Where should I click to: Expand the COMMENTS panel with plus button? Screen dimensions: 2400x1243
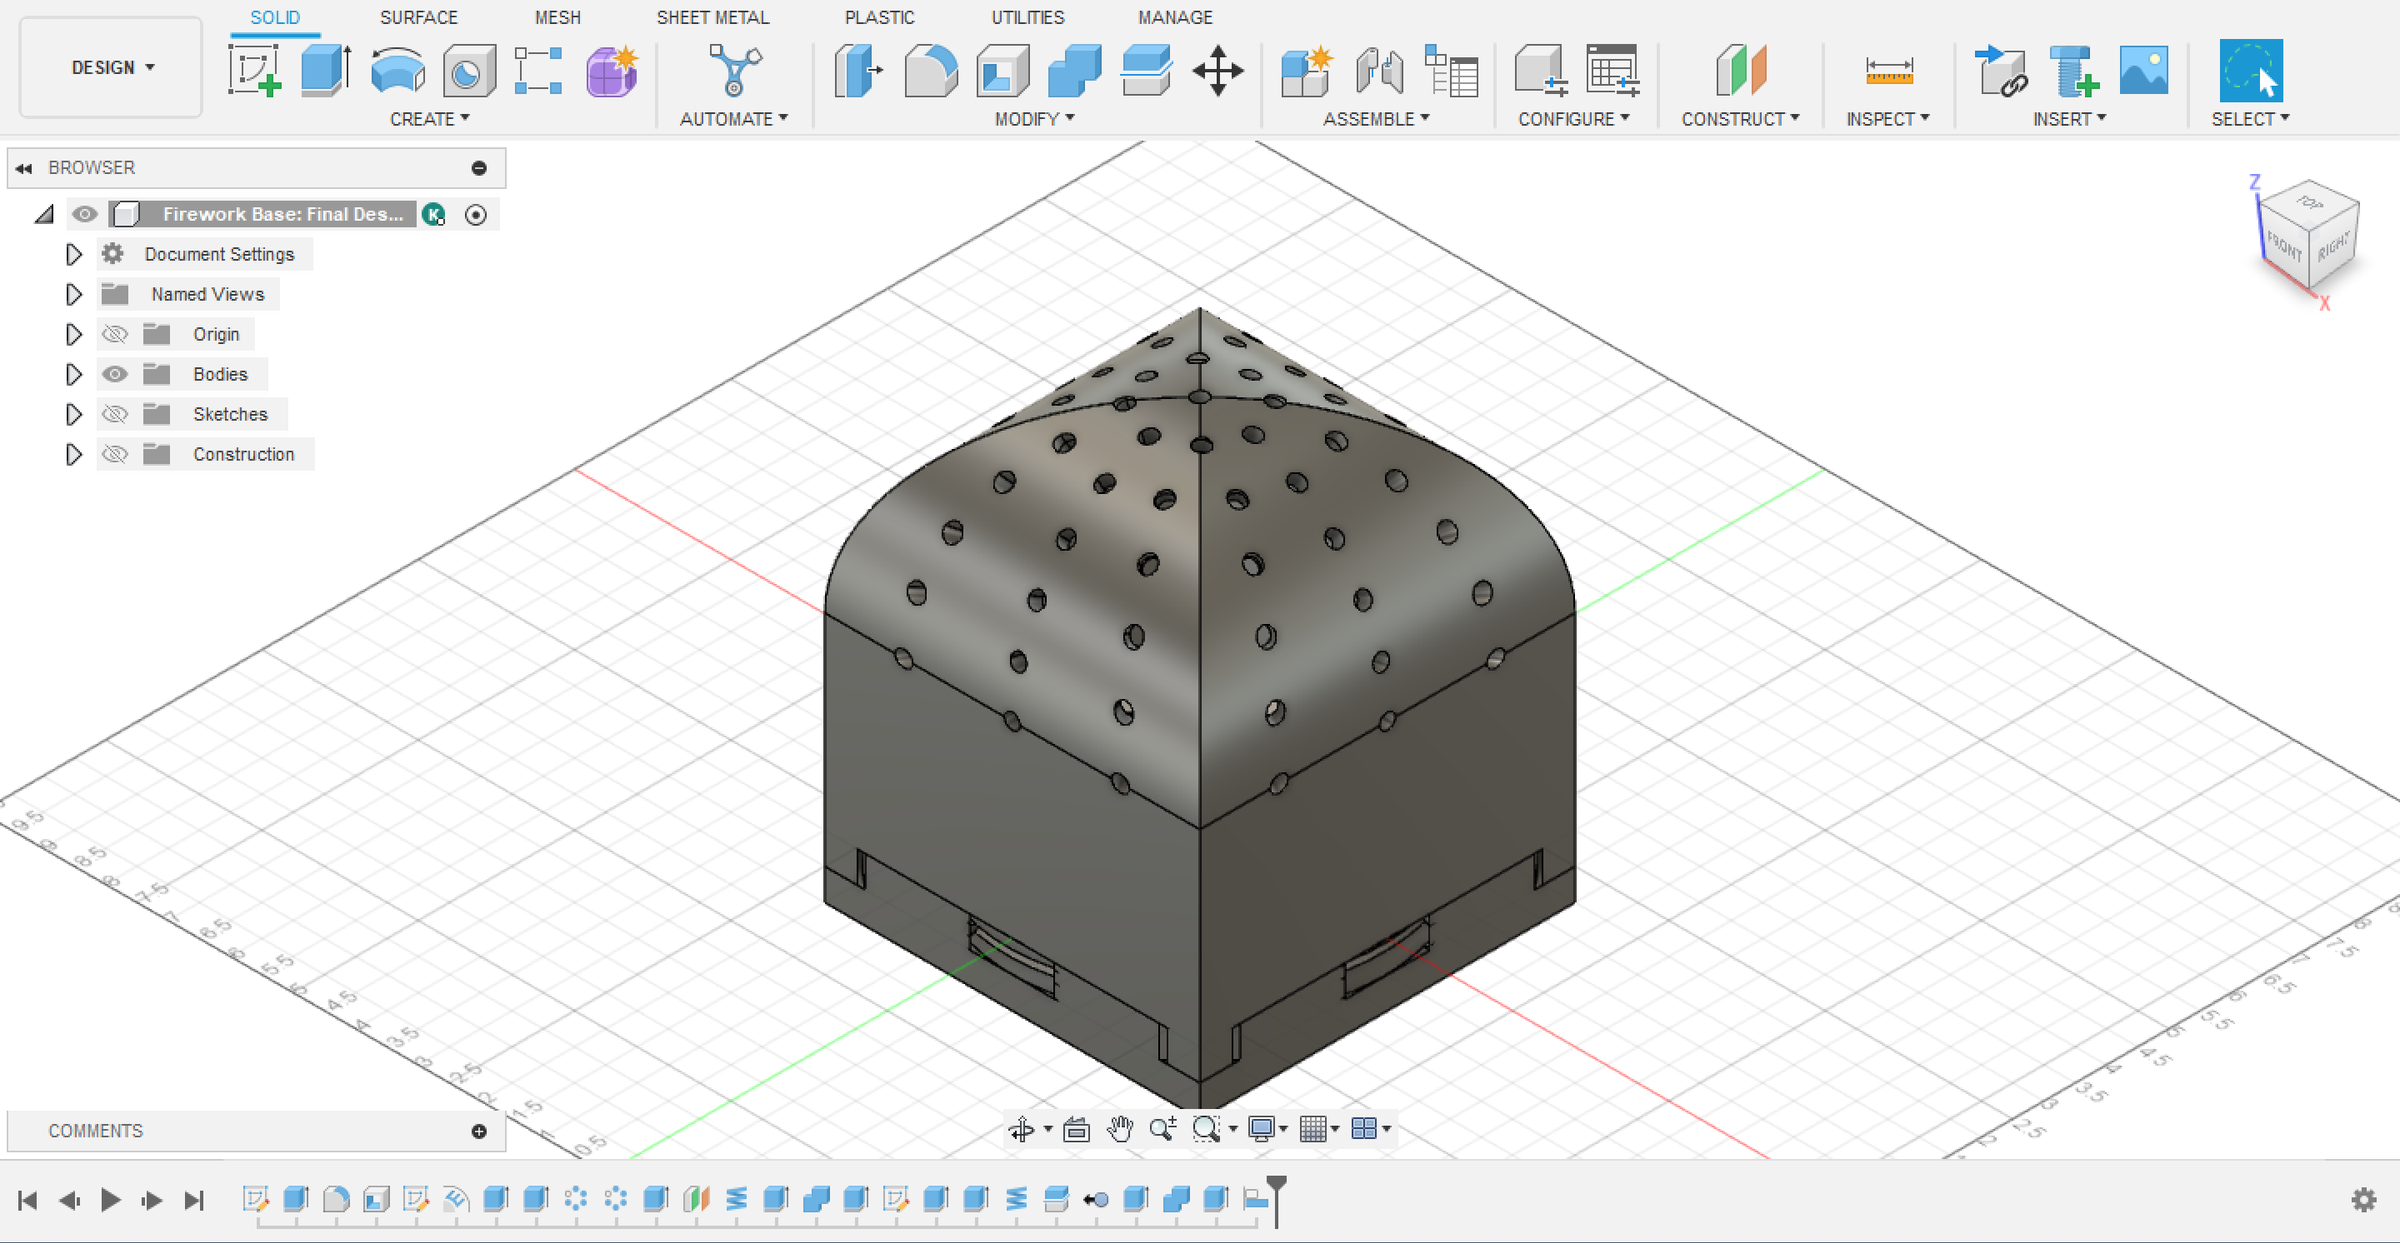[479, 1131]
